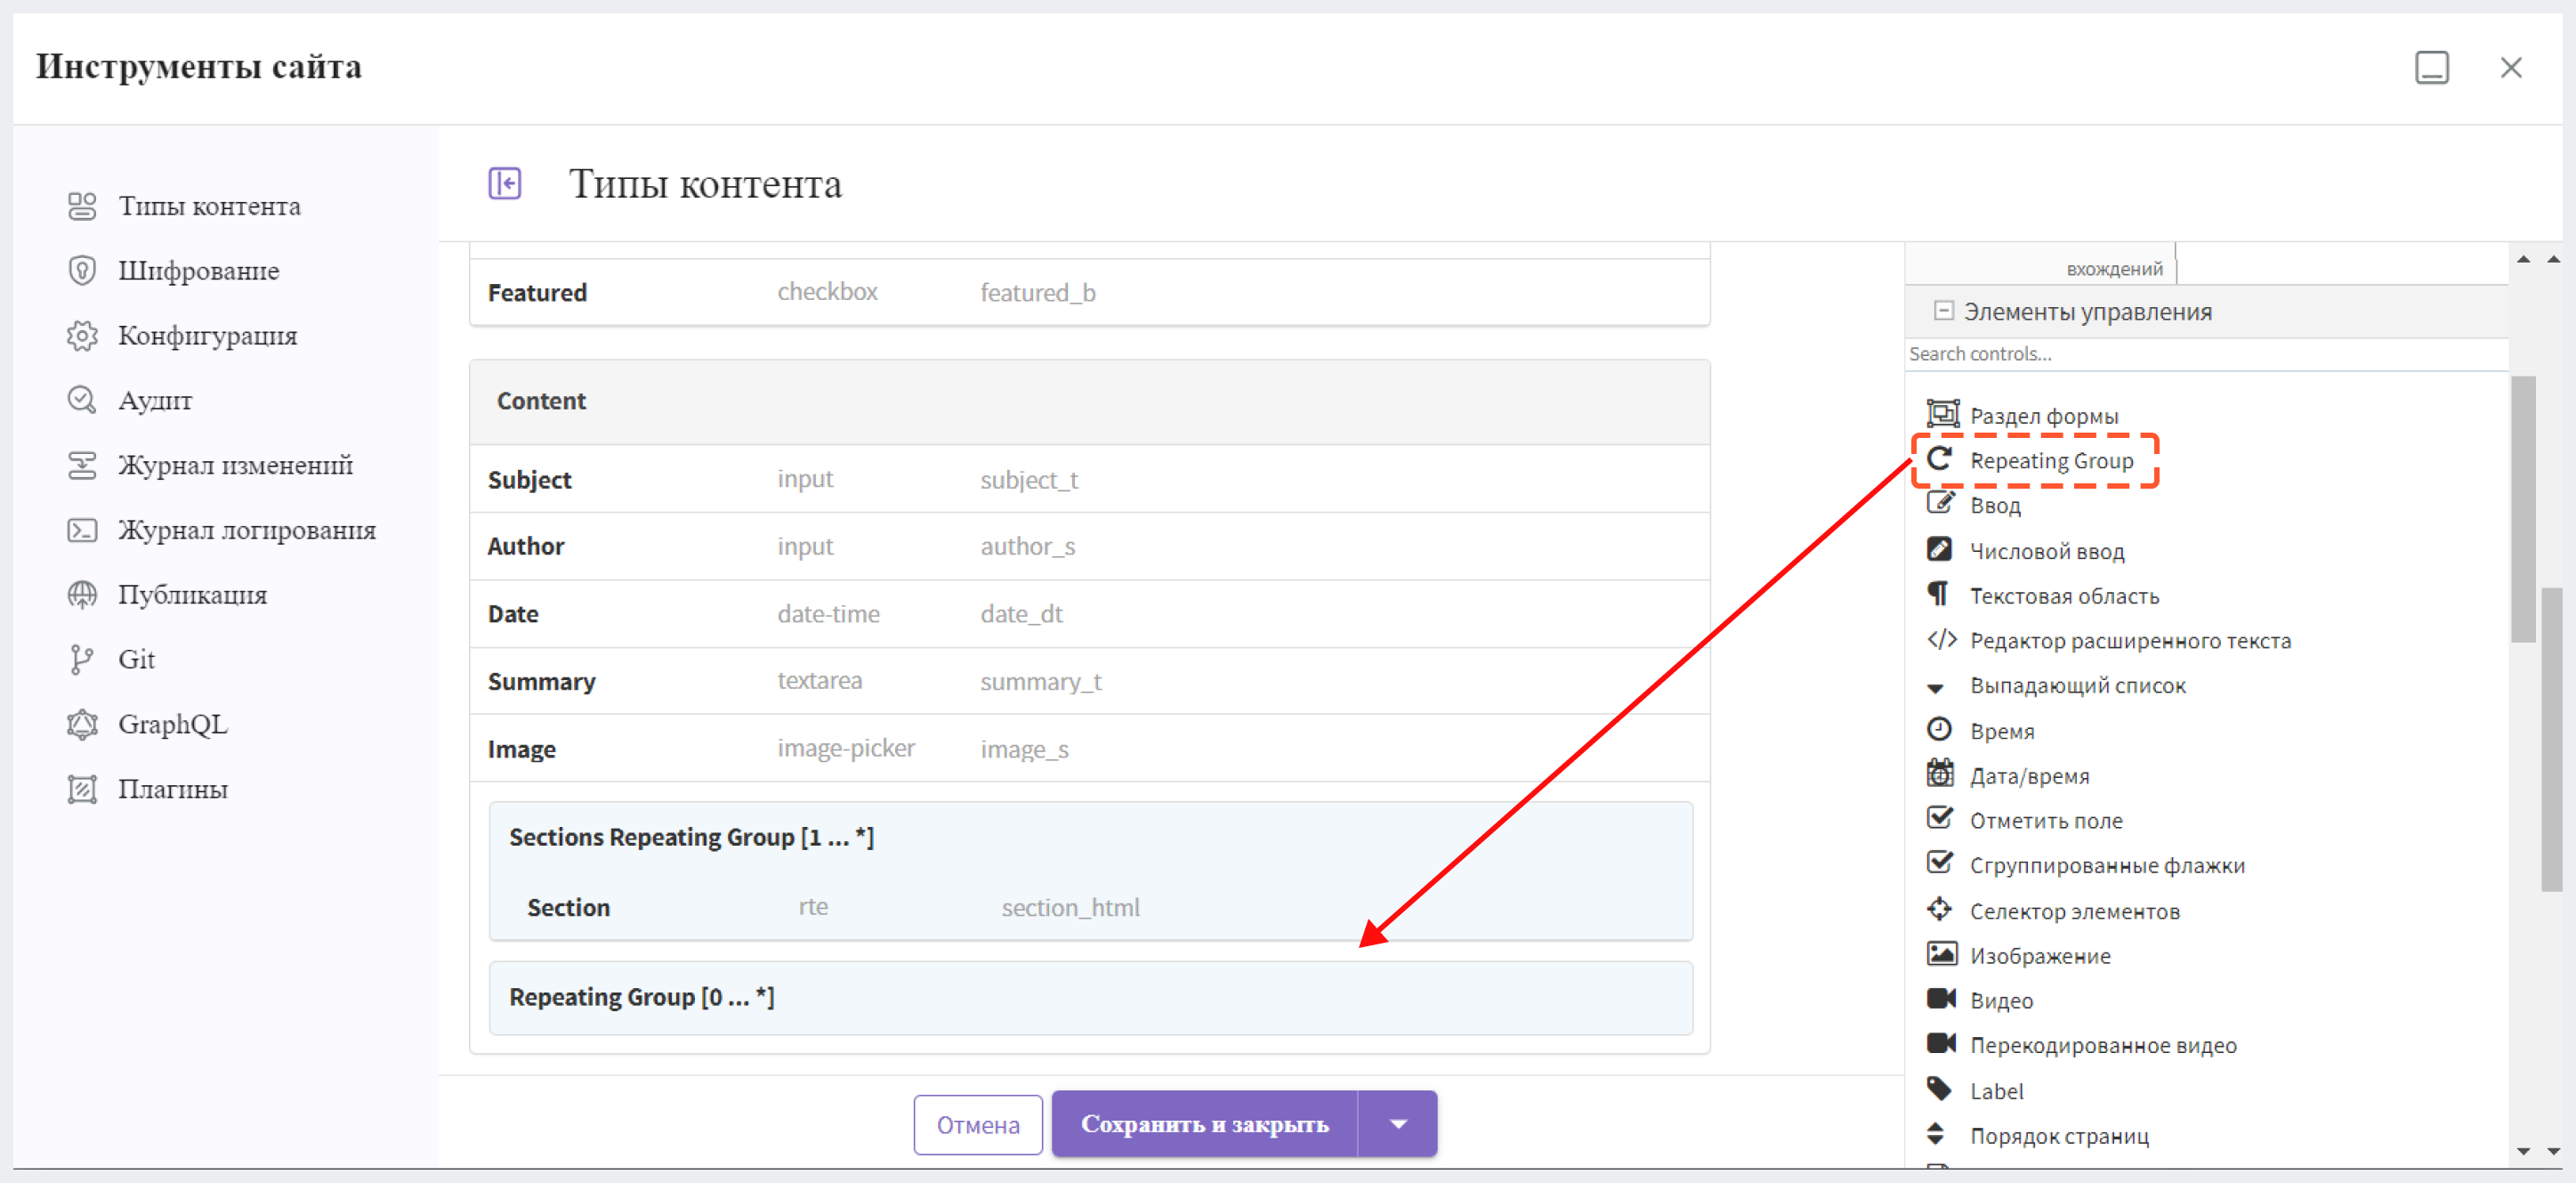
Task: Click Сохранить и закрыть button
Action: pos(1204,1124)
